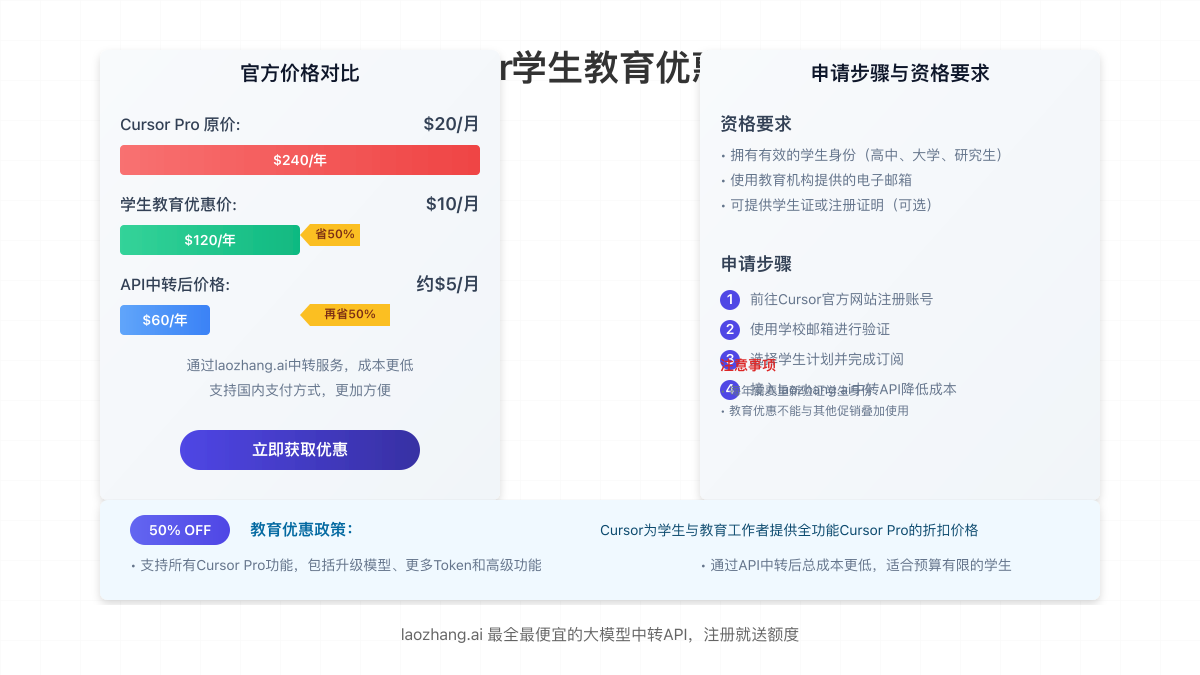Click the 拥有有效的学生身份 bullet
This screenshot has width=1200, height=675.
[x=861, y=155]
